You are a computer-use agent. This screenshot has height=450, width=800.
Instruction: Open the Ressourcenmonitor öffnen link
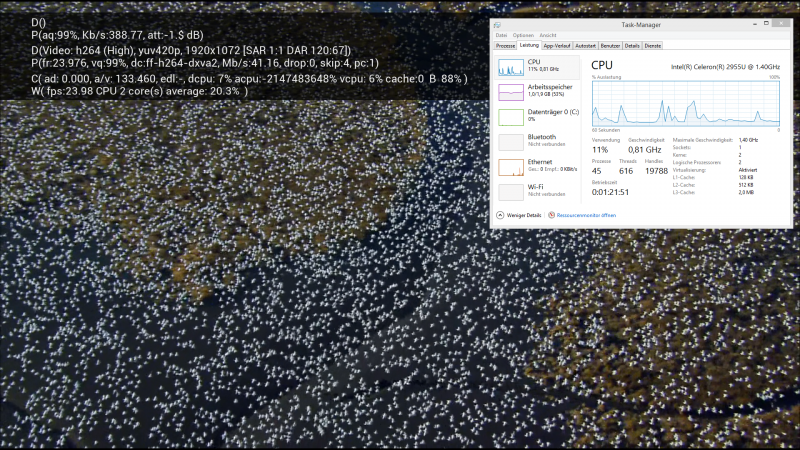point(586,215)
